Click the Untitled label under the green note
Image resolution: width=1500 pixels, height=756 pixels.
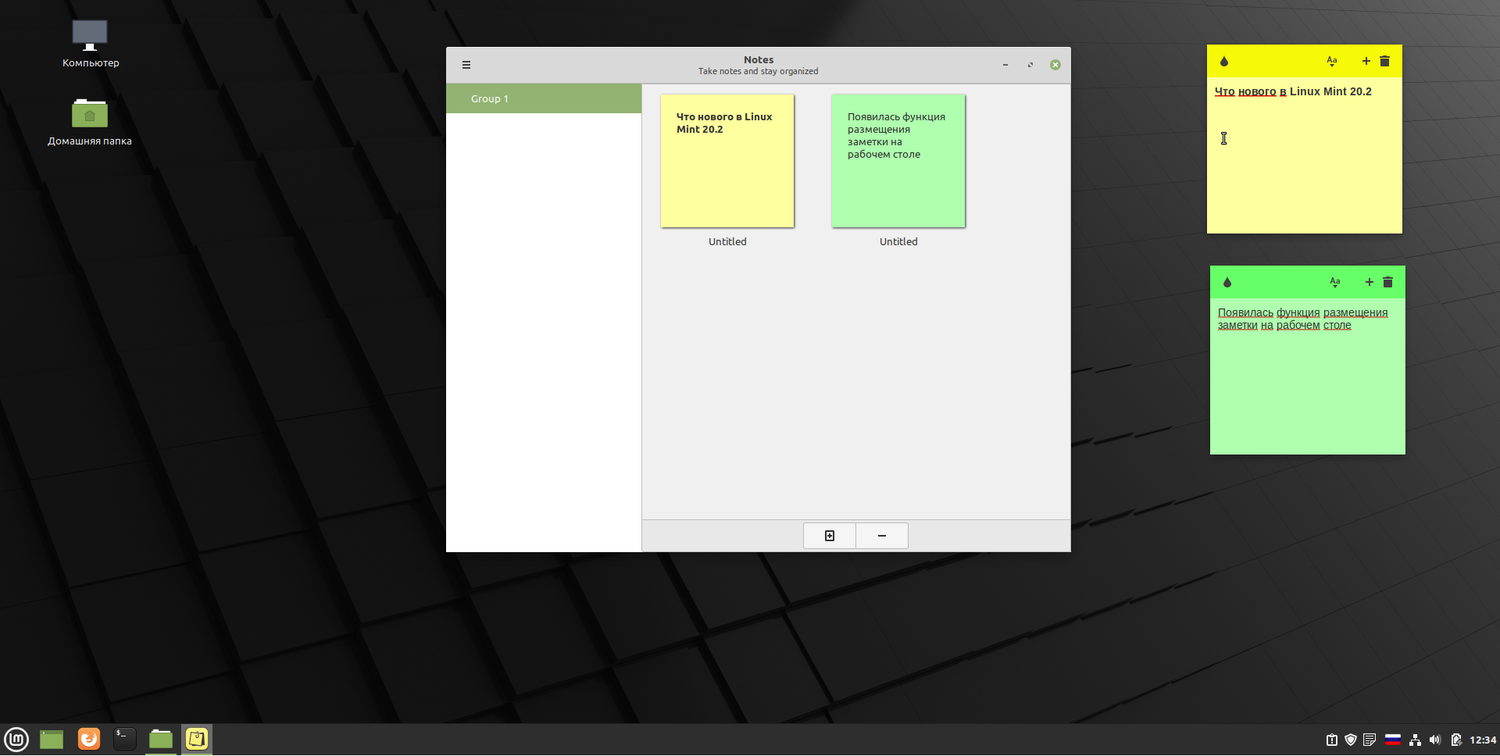[899, 242]
